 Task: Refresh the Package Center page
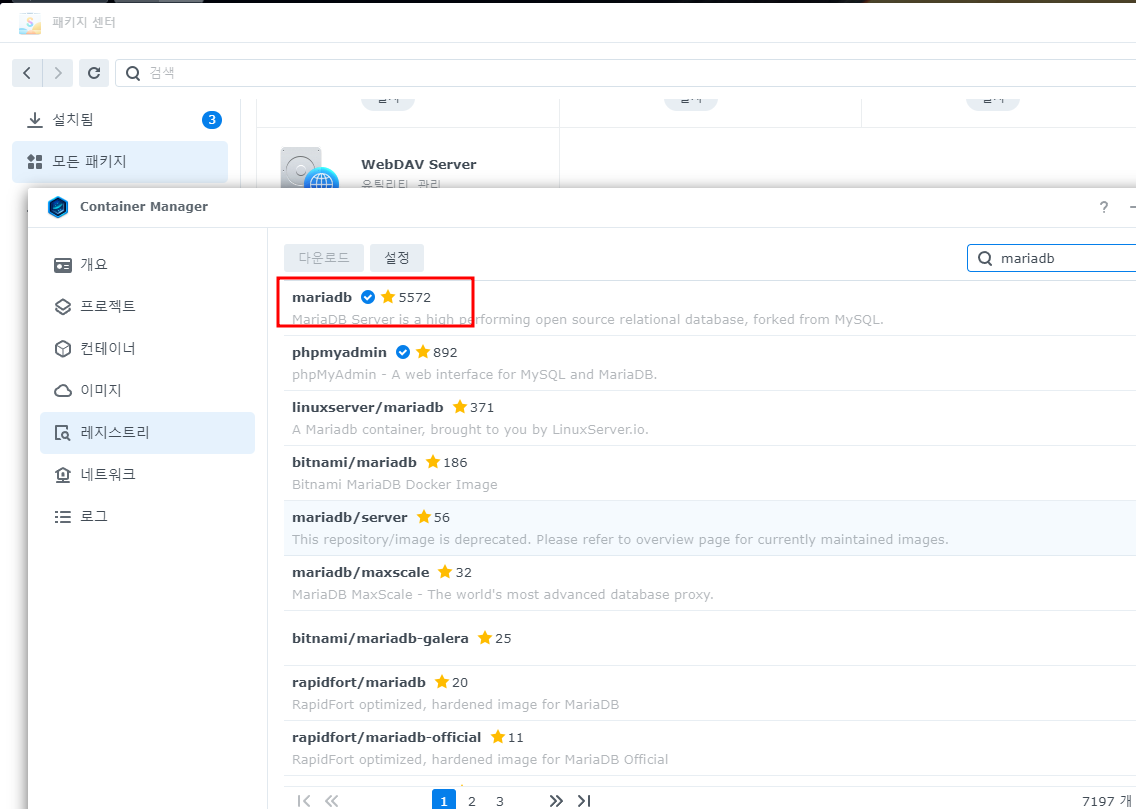(x=93, y=73)
